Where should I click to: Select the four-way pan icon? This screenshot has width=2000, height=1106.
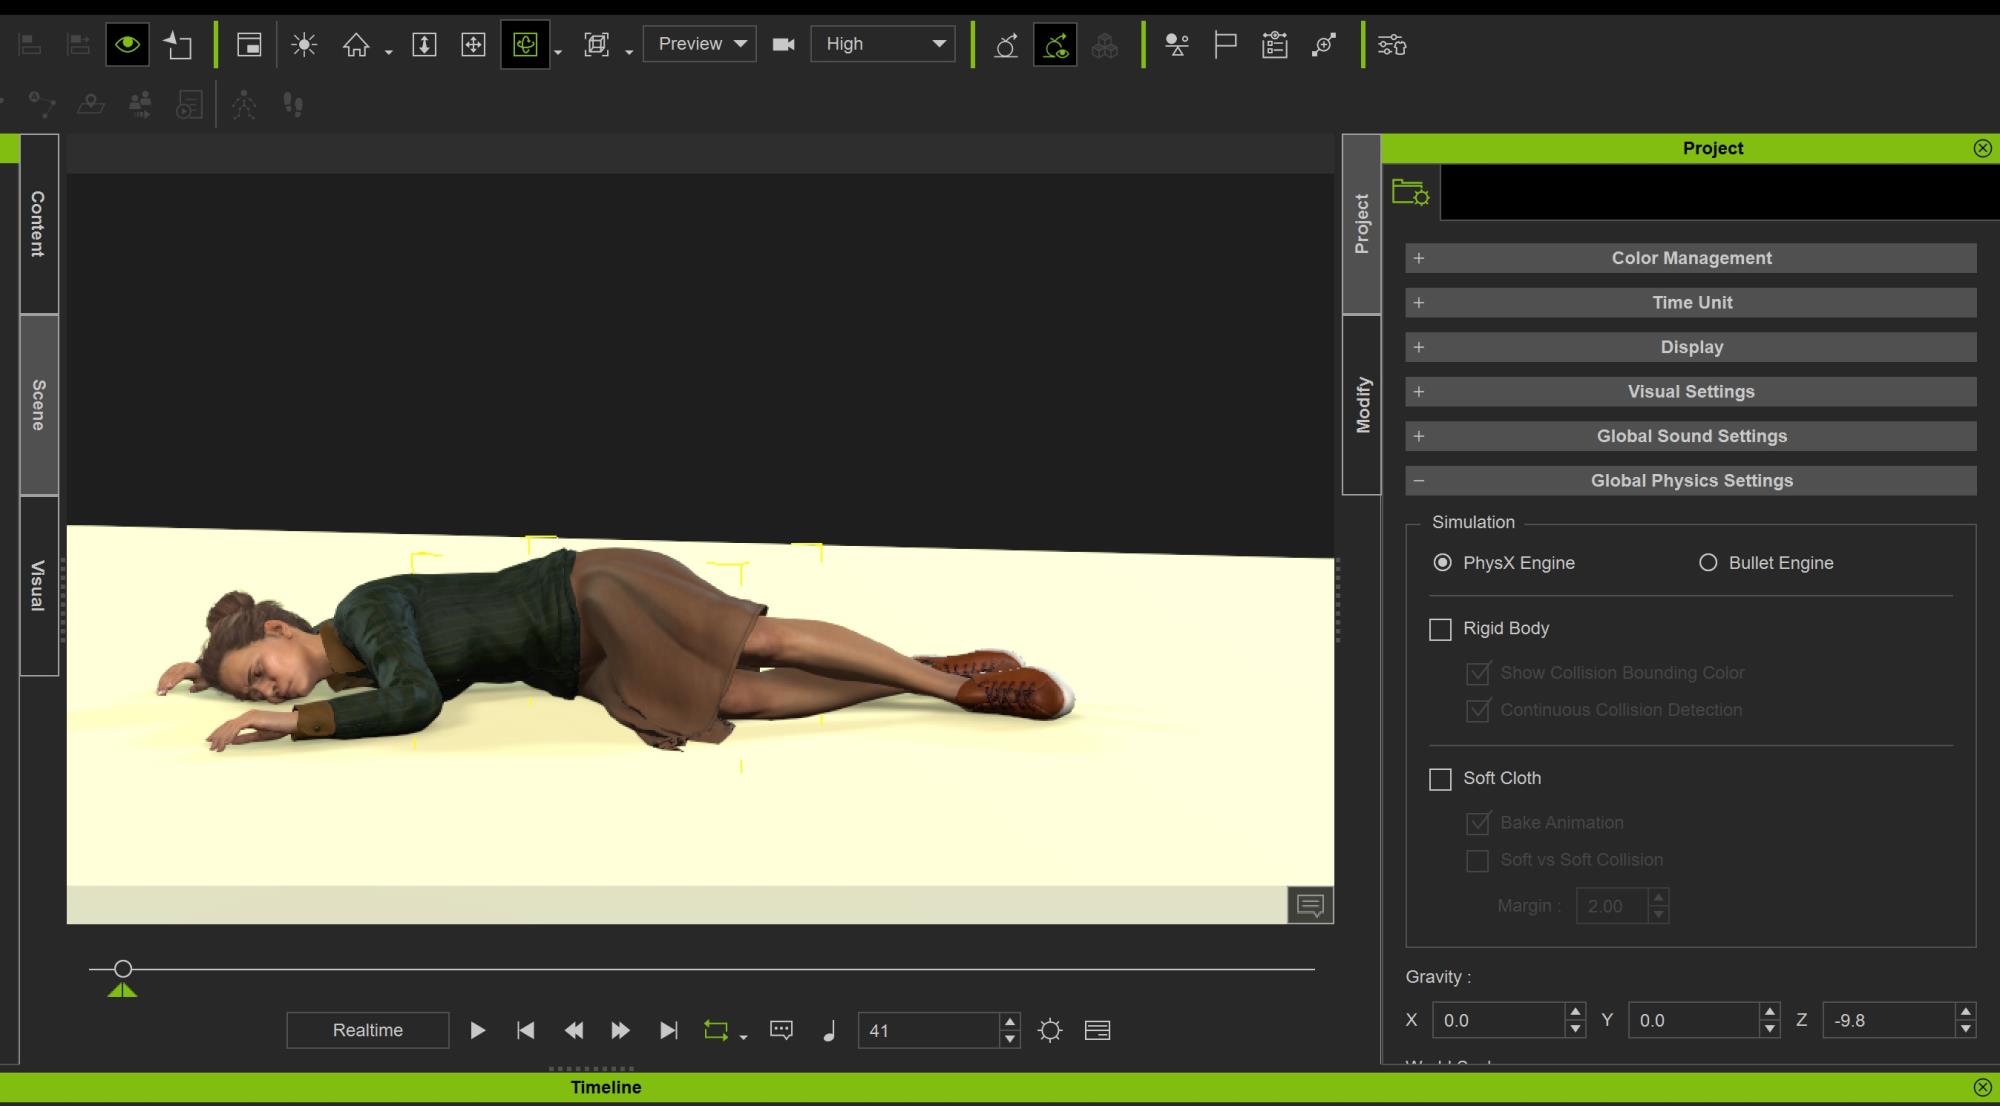tap(473, 45)
